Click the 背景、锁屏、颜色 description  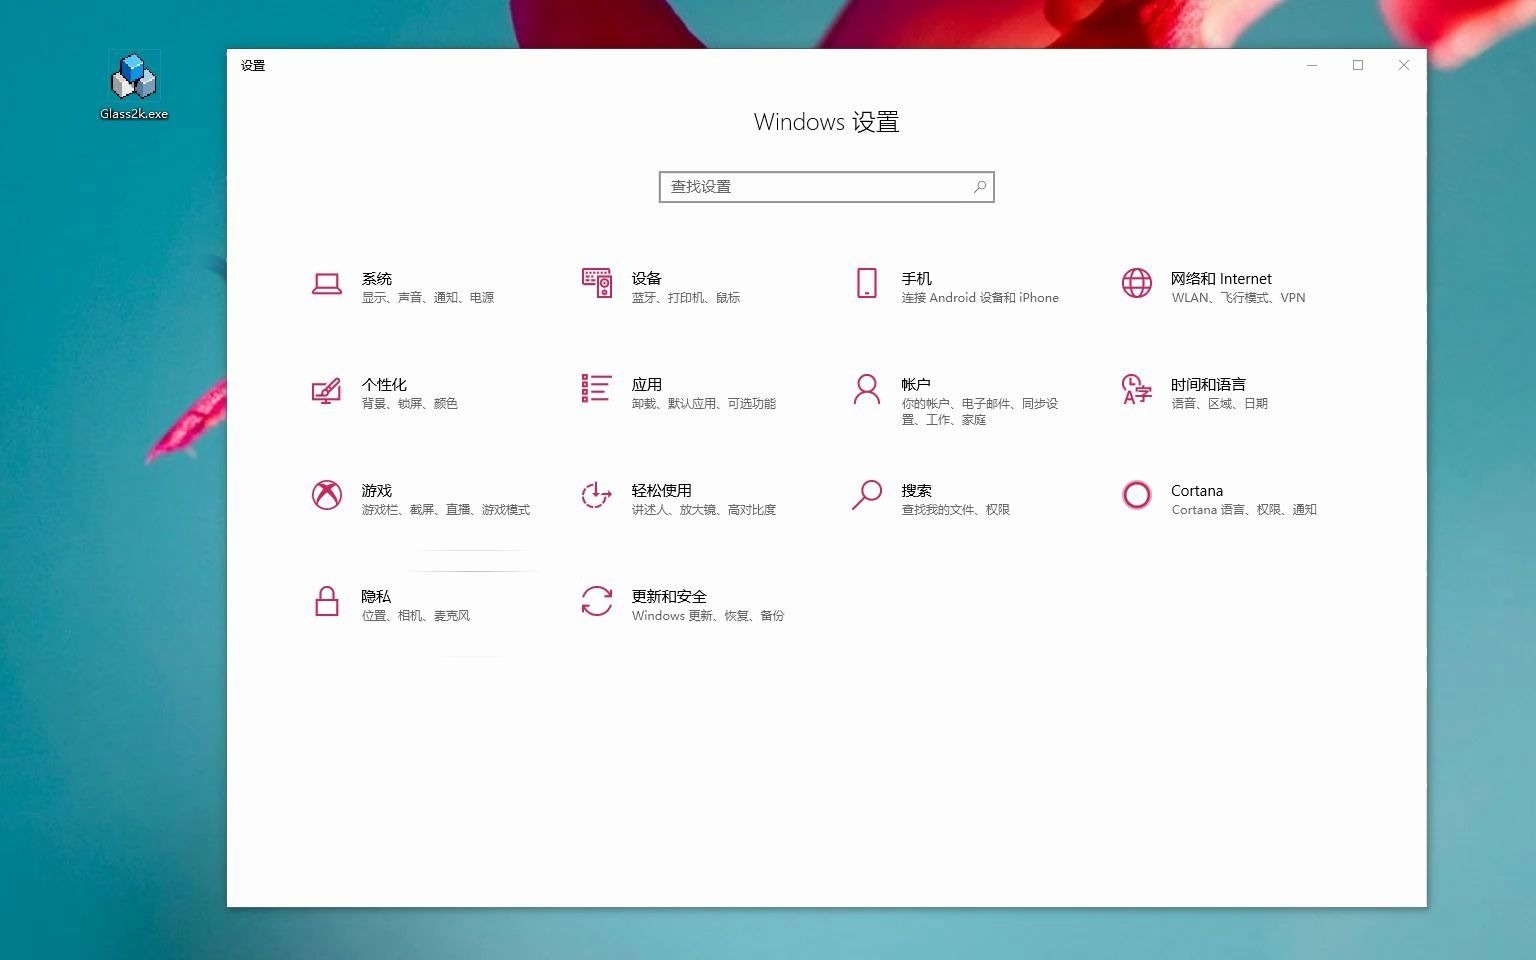point(410,404)
